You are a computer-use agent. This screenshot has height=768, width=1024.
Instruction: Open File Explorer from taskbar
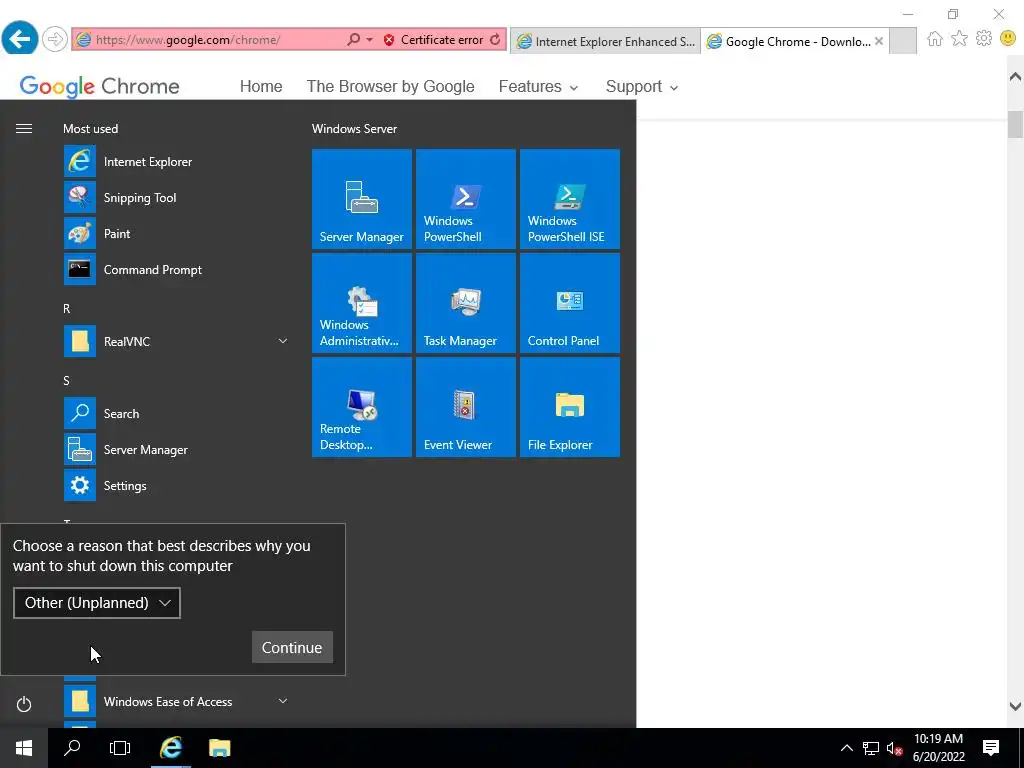pos(219,748)
